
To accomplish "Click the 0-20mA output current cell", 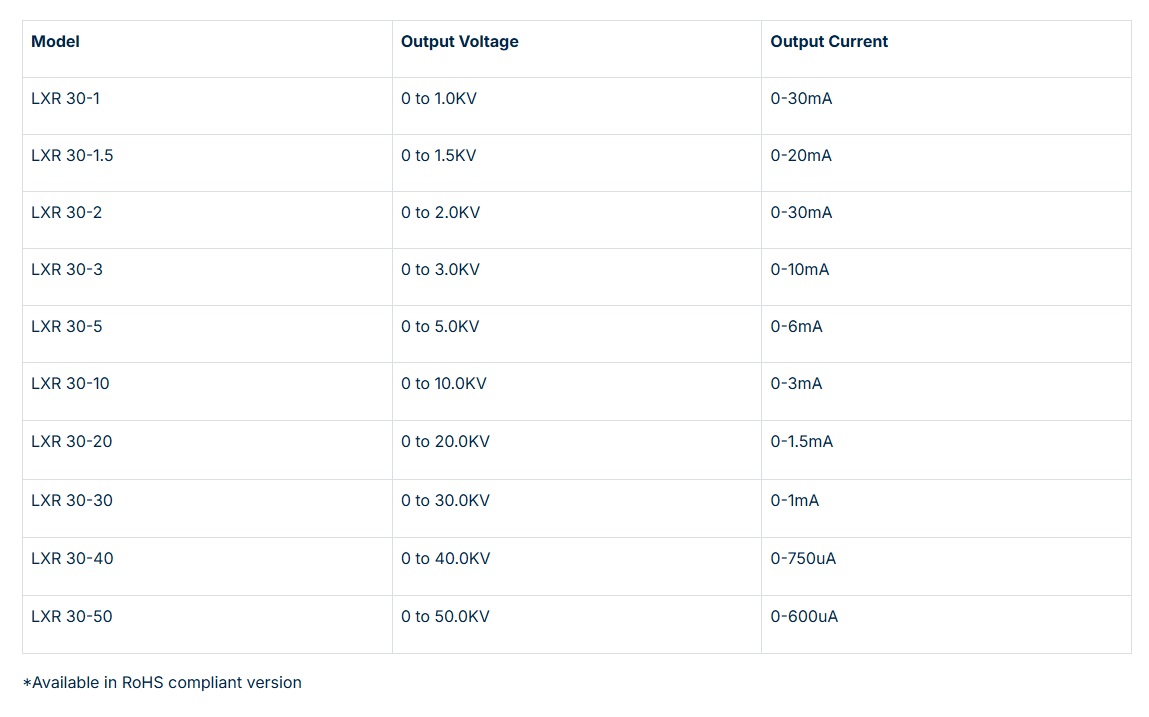I will click(801, 156).
